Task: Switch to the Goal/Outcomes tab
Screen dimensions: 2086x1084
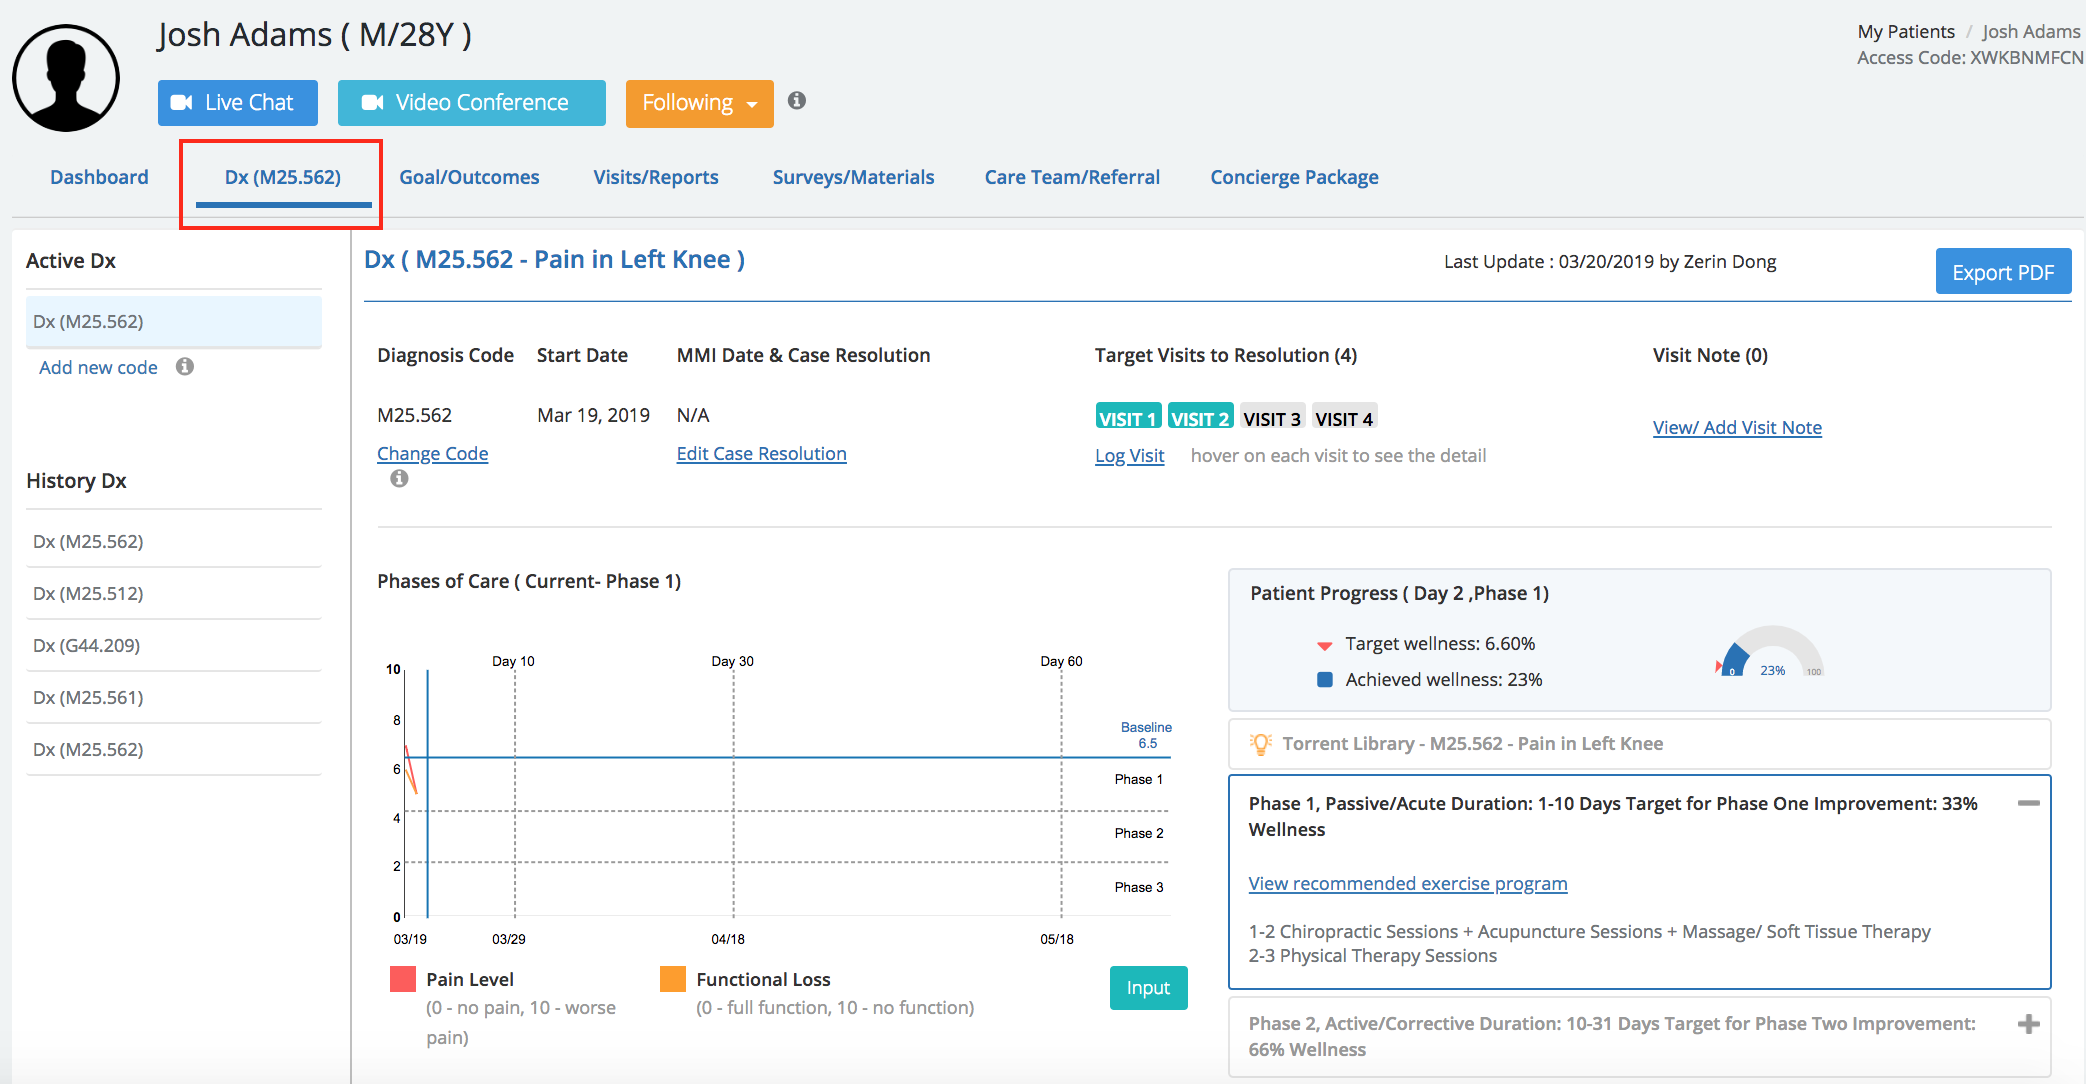Action: pyautogui.click(x=469, y=177)
